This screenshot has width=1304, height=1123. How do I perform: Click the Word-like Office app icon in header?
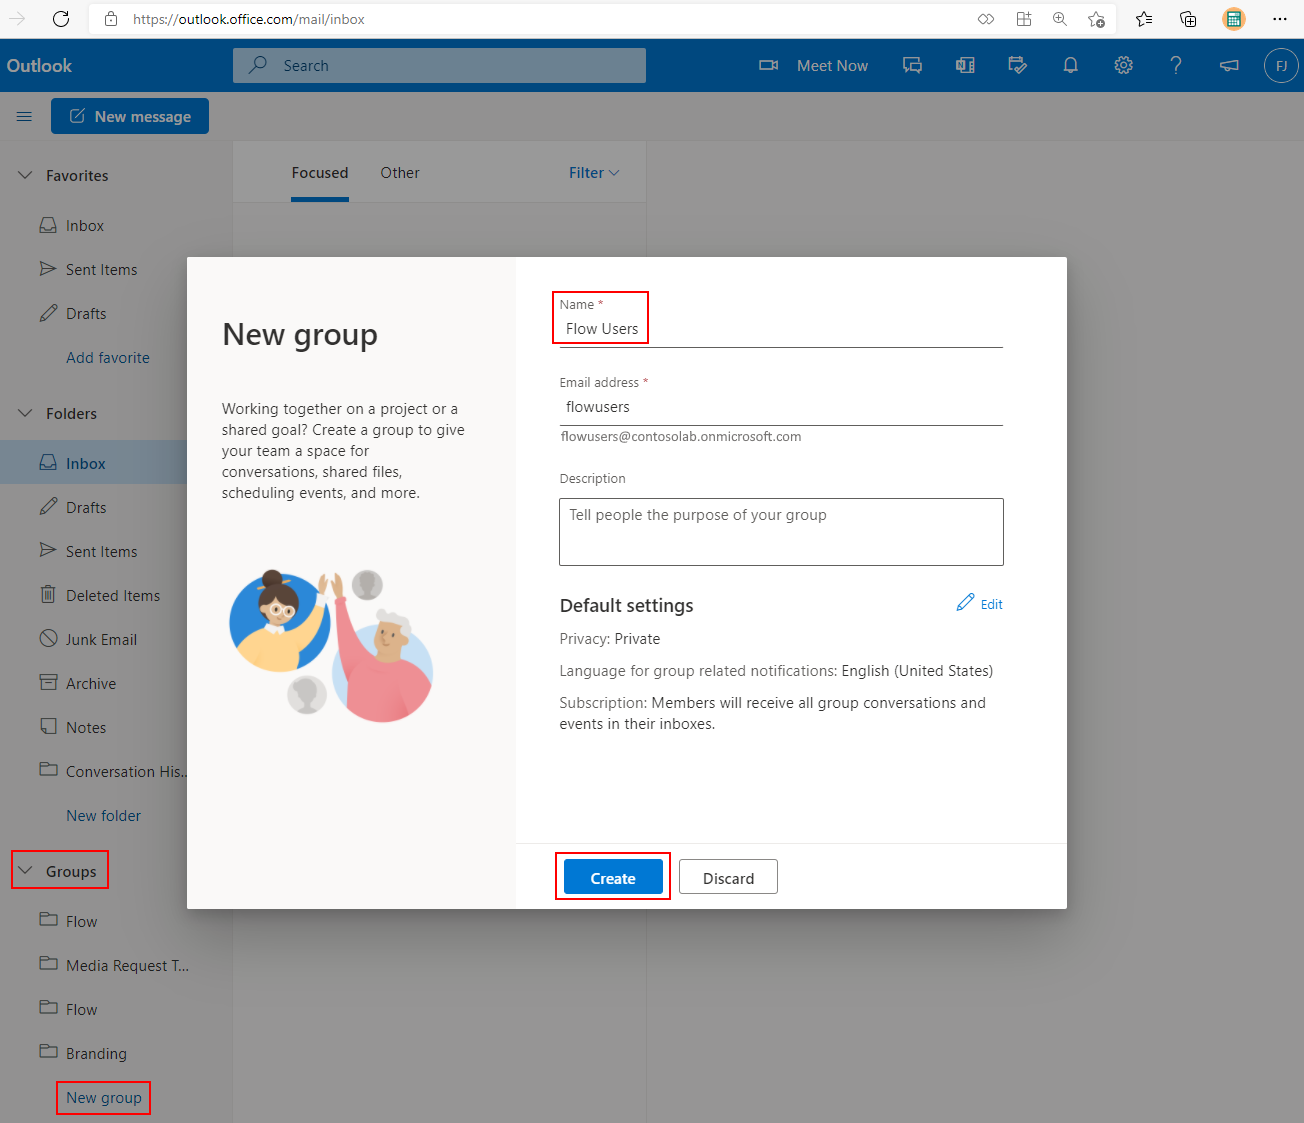pos(965,65)
